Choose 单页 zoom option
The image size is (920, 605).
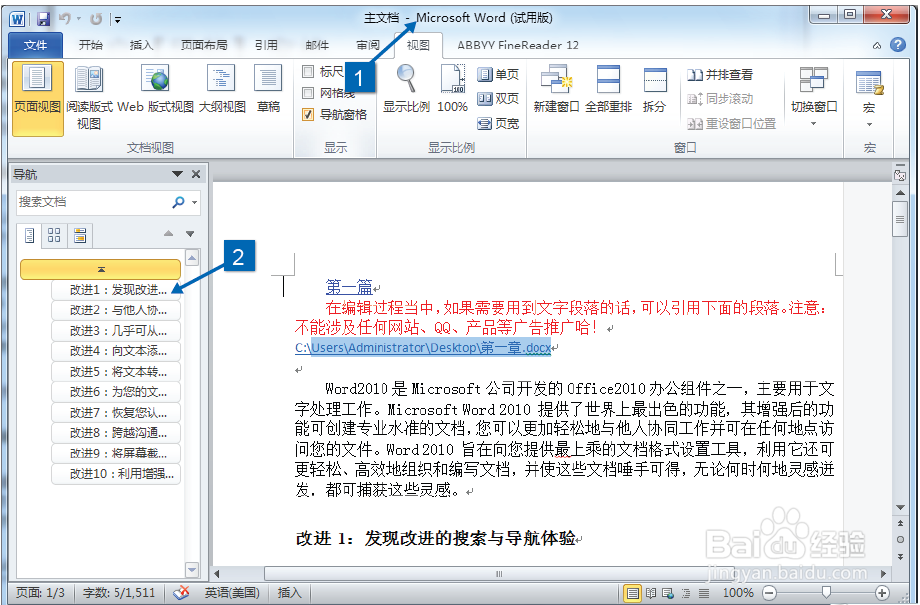coord(498,75)
